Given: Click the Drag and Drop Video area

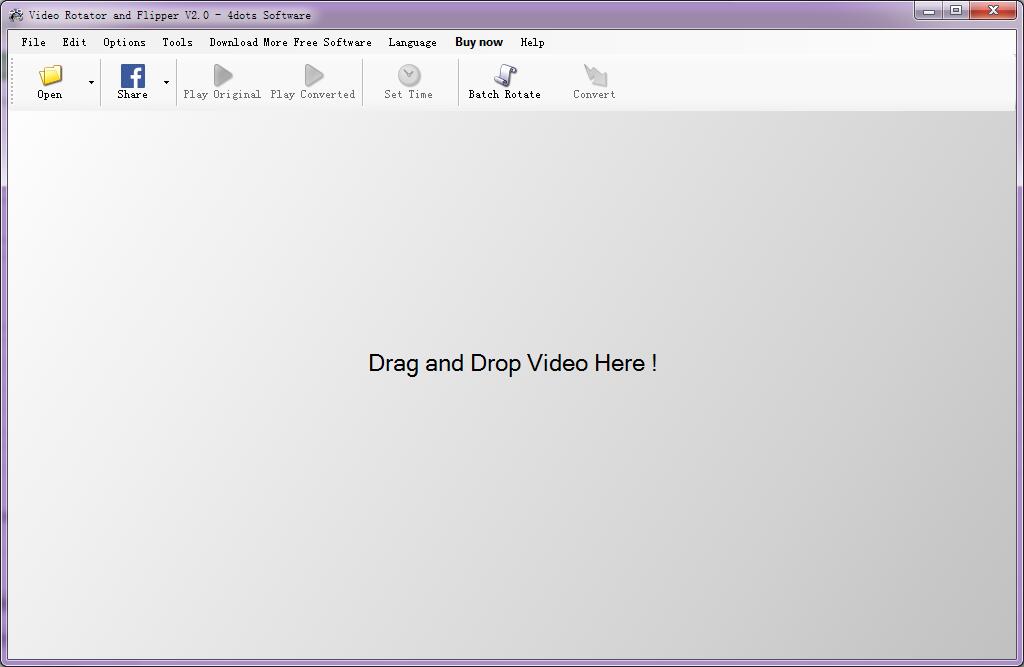Looking at the screenshot, I should click(512, 363).
